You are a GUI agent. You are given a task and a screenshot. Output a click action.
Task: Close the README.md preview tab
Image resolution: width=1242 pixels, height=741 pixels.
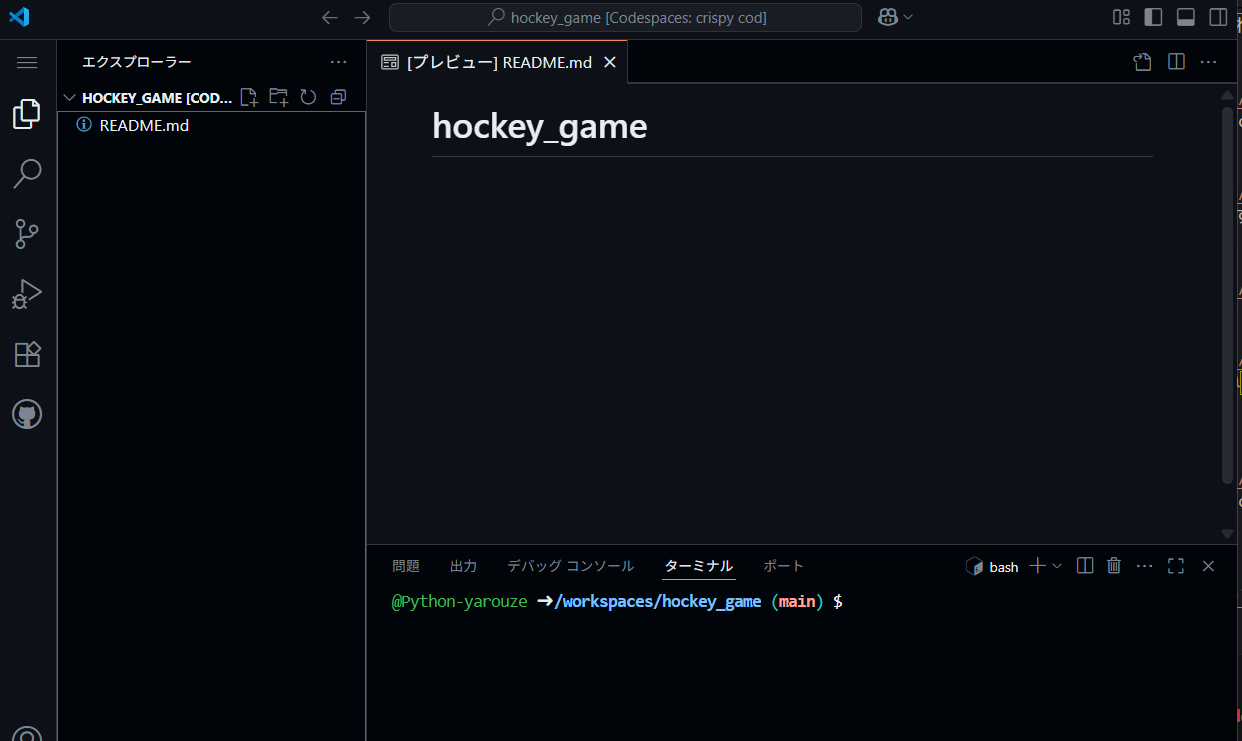(609, 62)
